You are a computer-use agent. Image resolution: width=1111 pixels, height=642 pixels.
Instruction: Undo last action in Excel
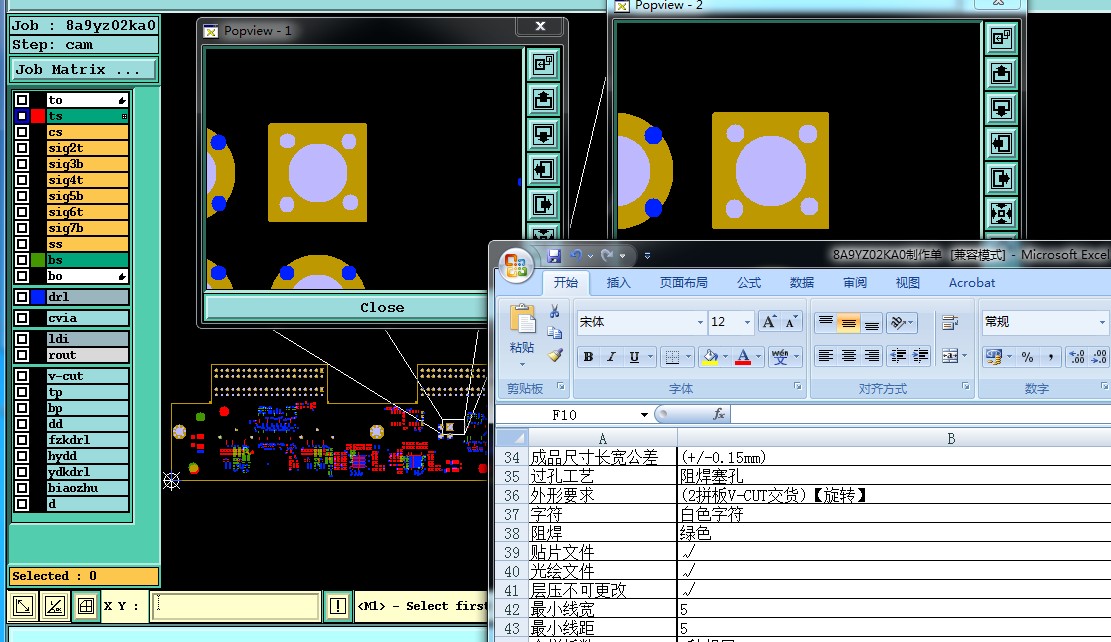(x=576, y=255)
